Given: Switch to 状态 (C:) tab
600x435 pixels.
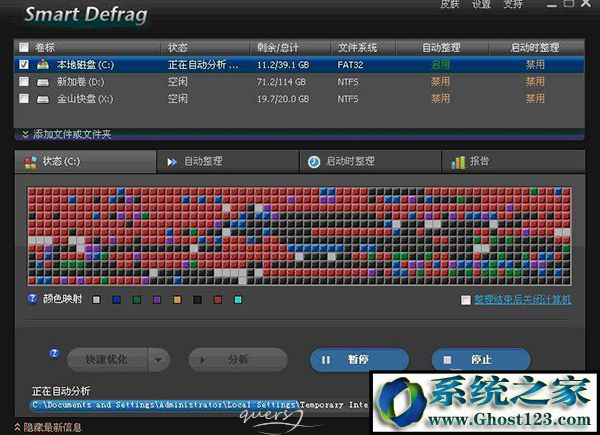Looking at the screenshot, I should coord(85,161).
